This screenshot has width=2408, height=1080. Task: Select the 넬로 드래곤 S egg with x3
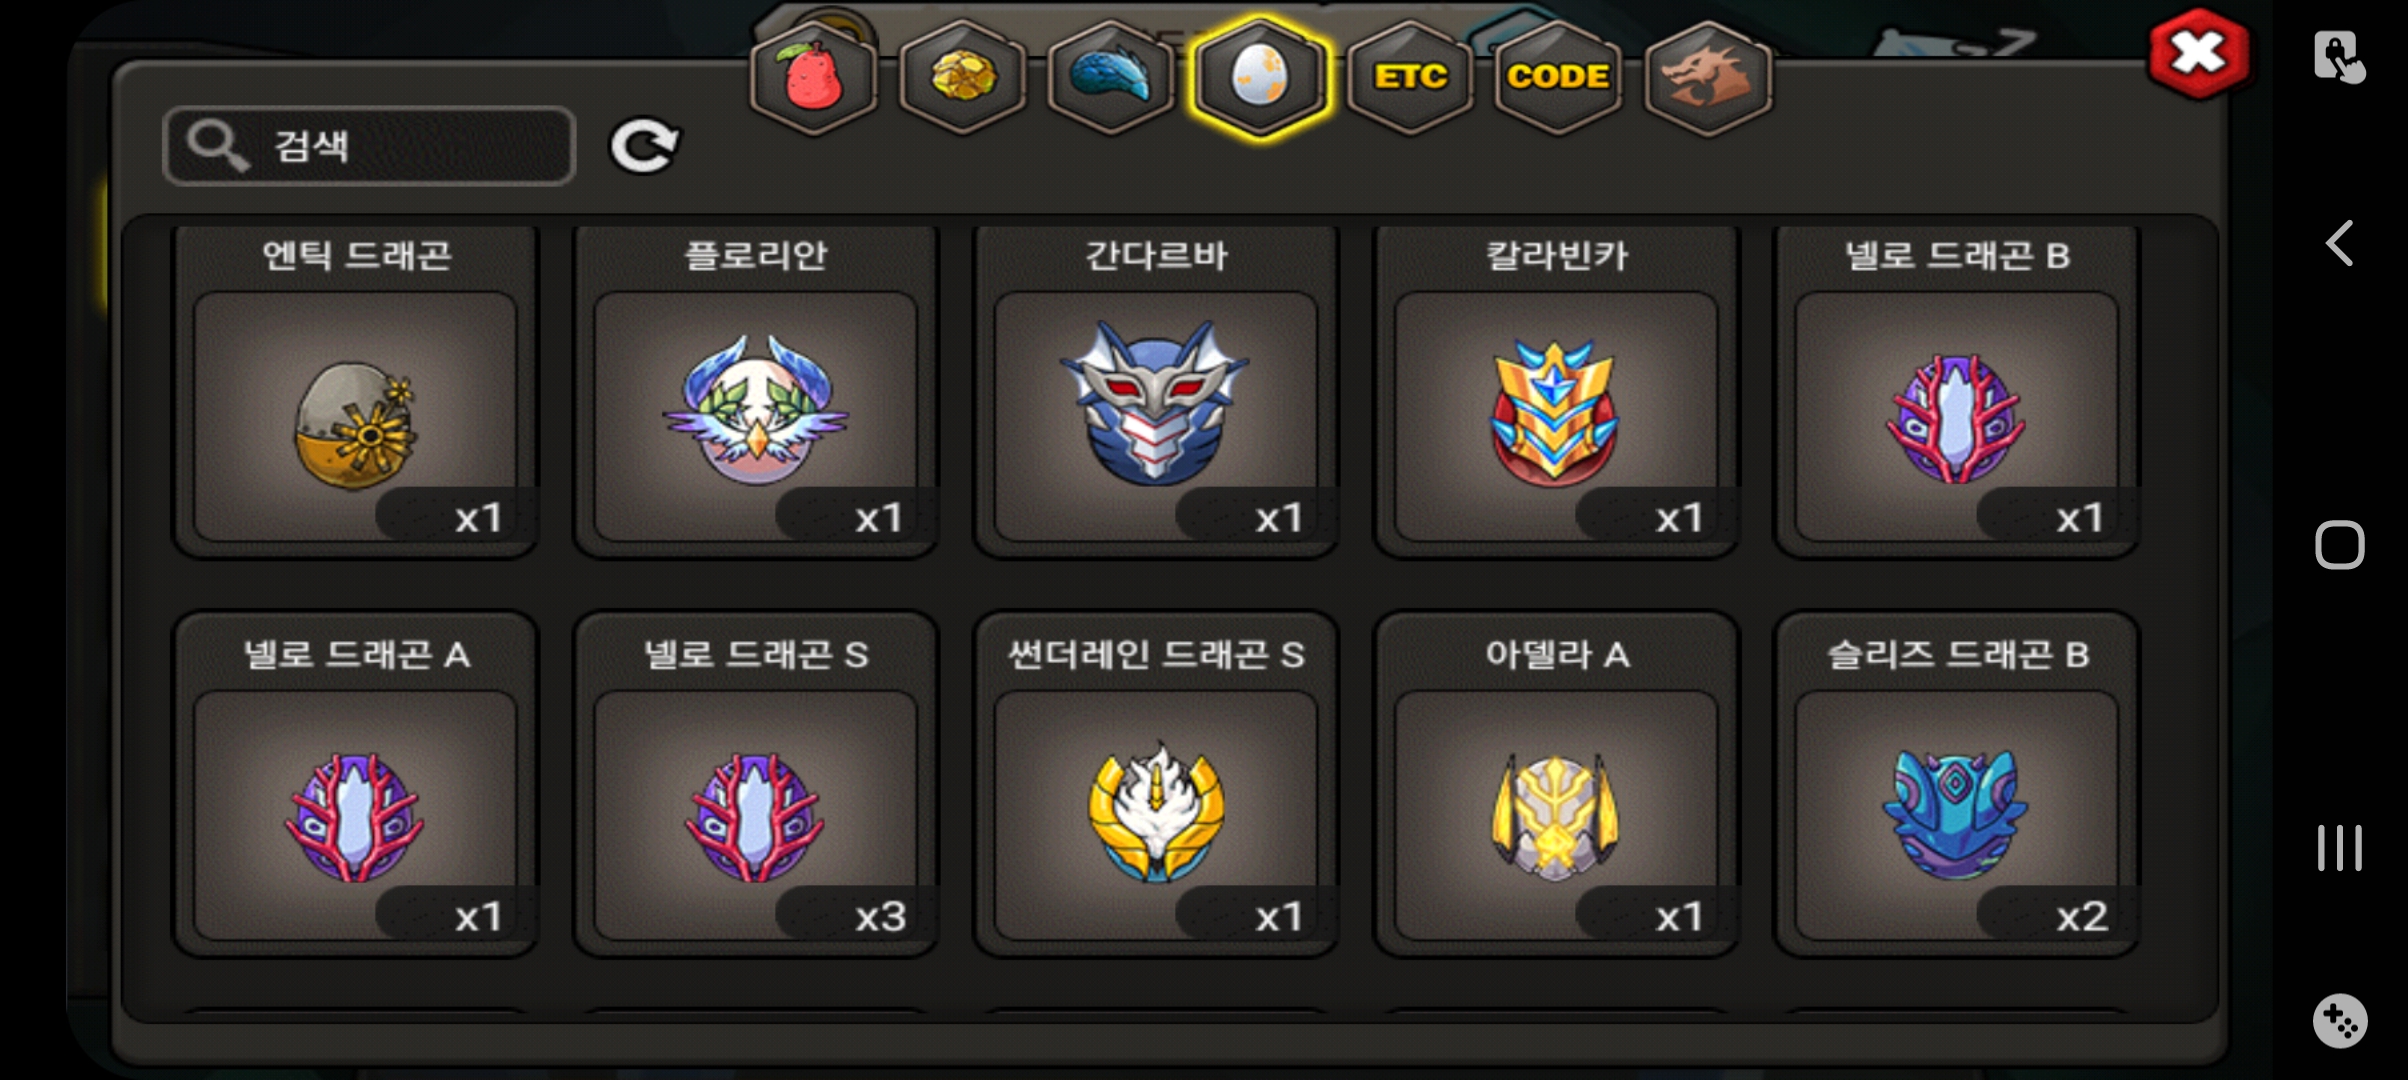point(756,785)
